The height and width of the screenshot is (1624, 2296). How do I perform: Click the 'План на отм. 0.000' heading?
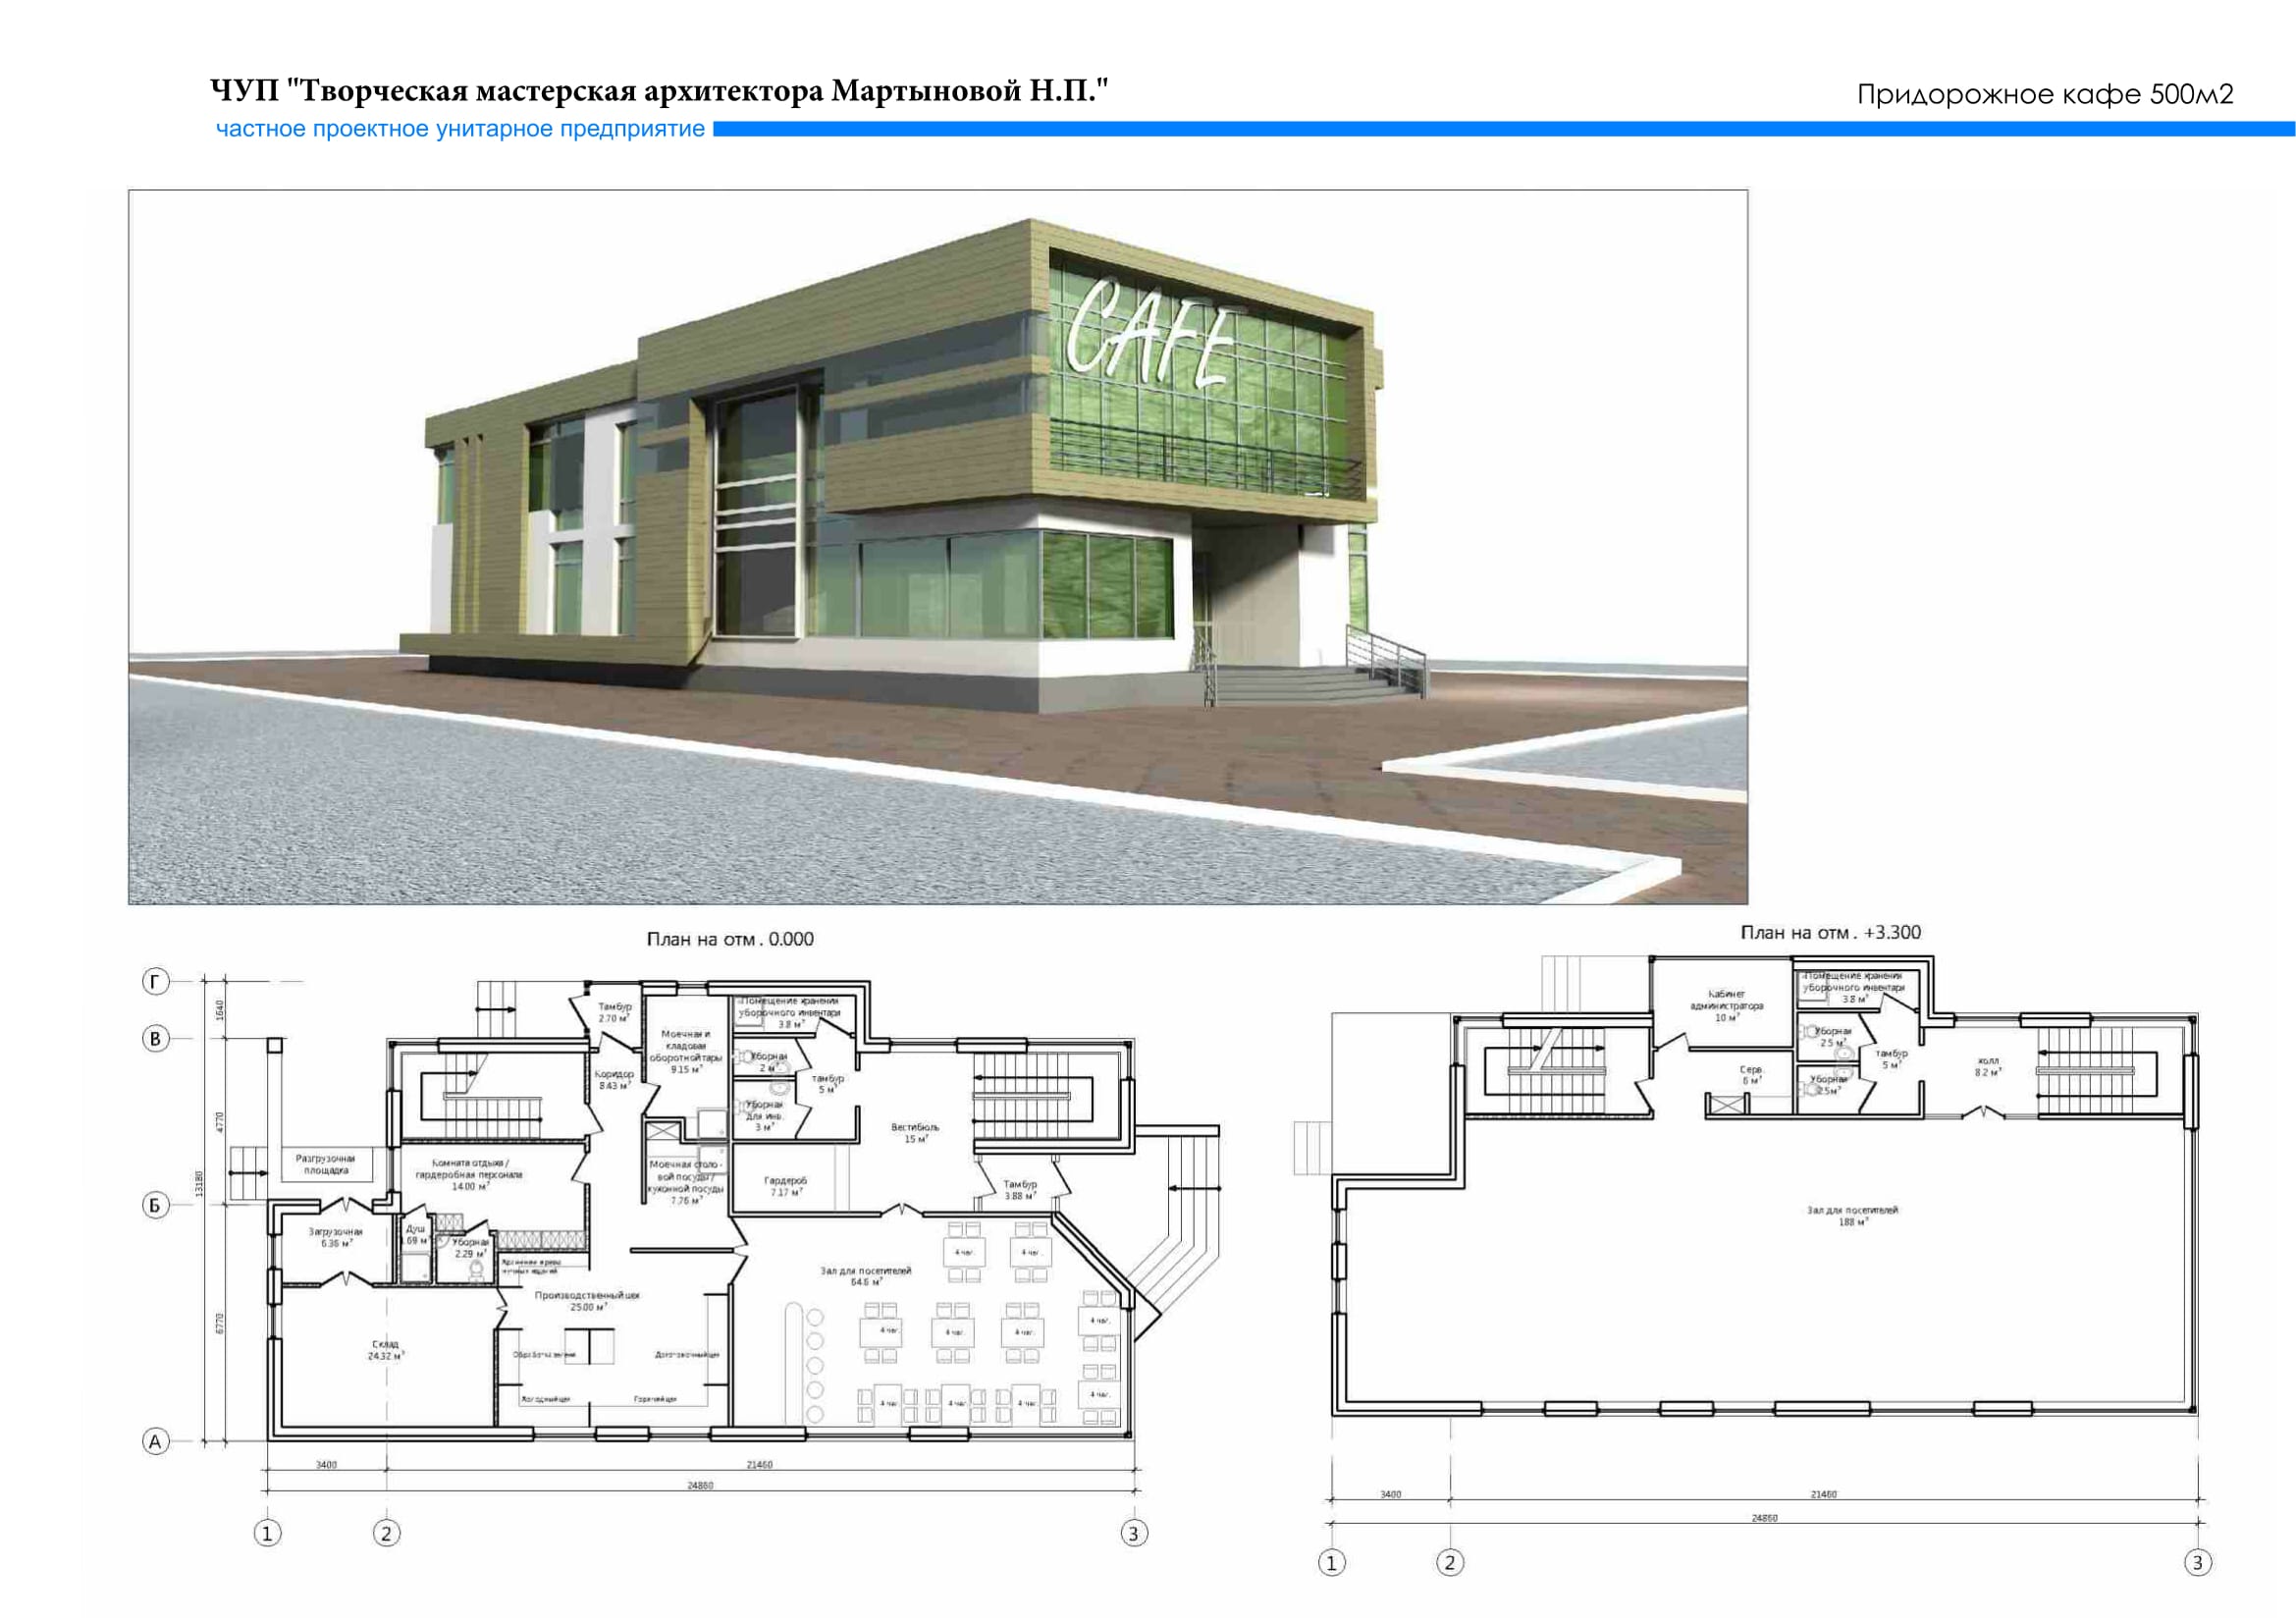click(x=730, y=939)
